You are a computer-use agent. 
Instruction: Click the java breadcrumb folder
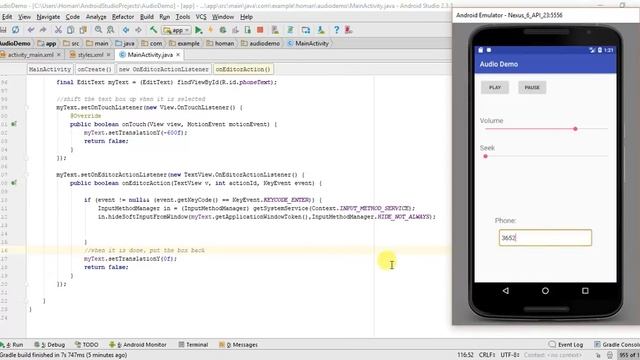(125, 43)
